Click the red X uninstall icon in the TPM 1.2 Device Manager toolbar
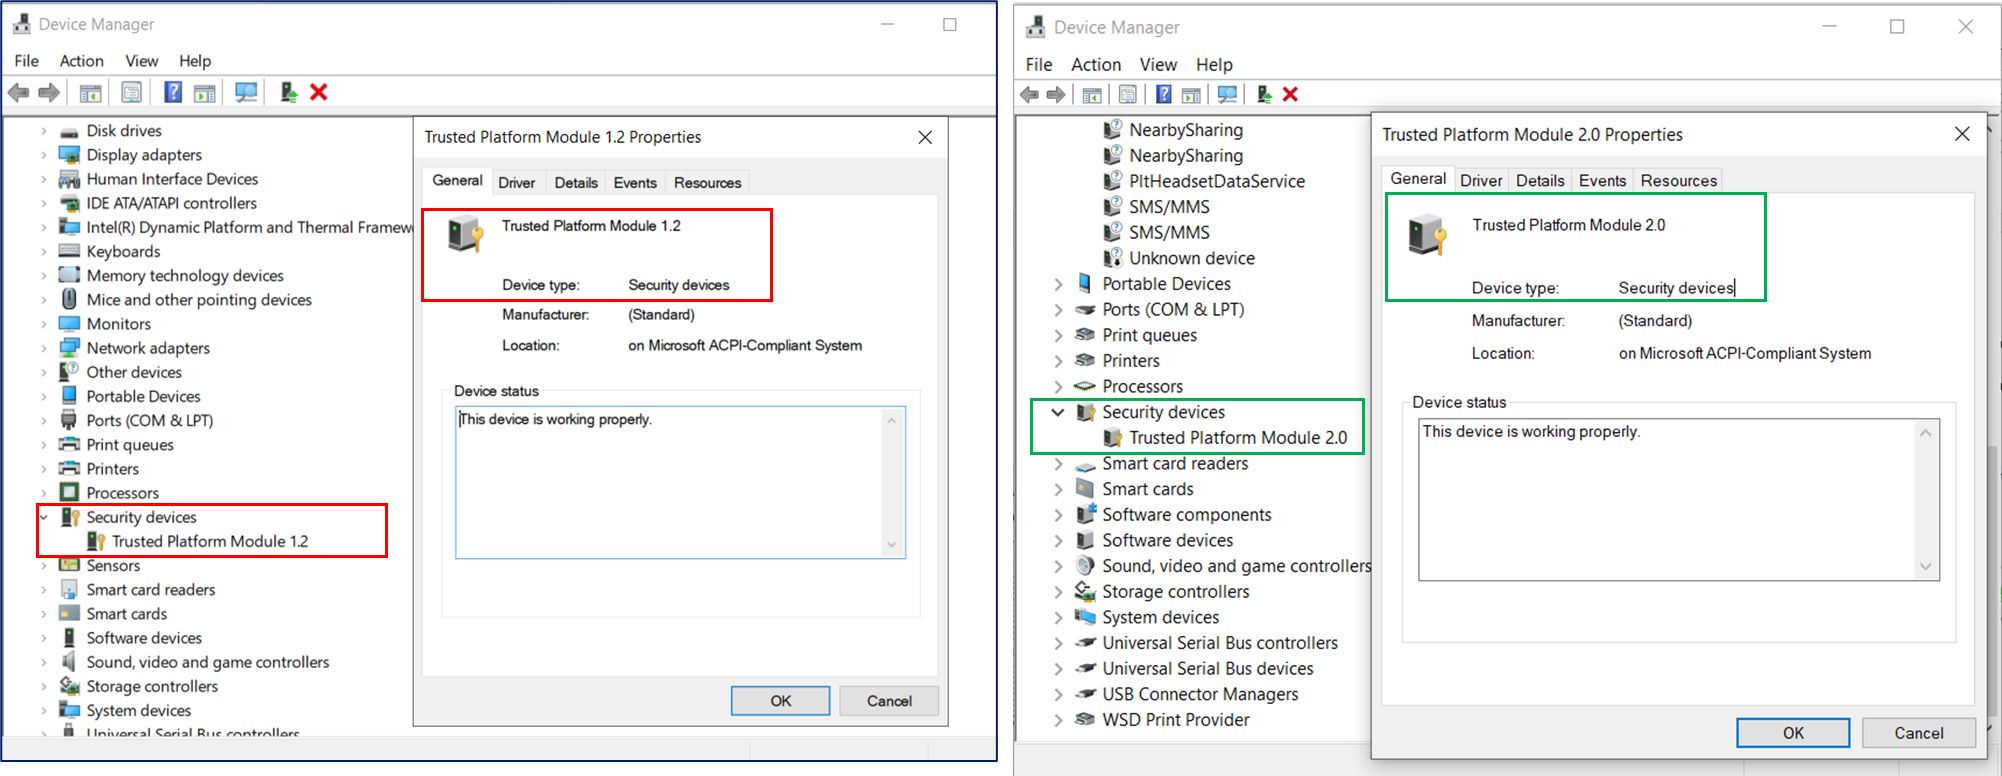The height and width of the screenshot is (776, 2002). click(319, 92)
